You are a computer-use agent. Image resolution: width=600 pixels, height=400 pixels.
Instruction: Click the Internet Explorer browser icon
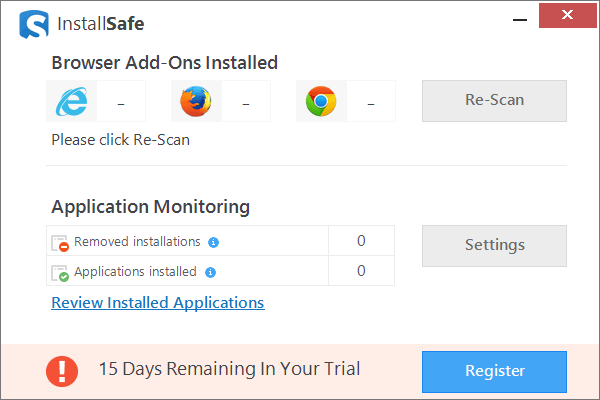[x=71, y=100]
